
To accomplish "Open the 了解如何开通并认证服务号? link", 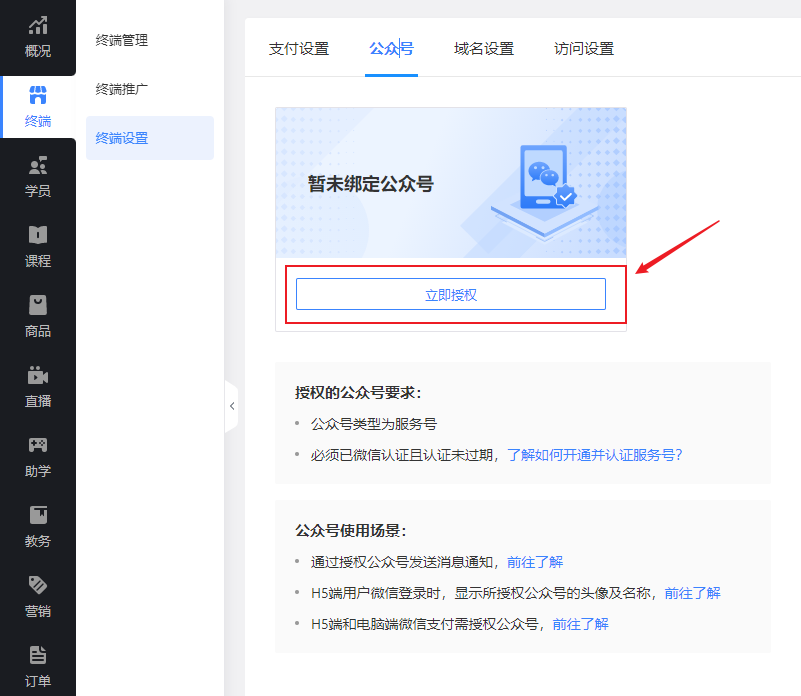I will click(595, 455).
